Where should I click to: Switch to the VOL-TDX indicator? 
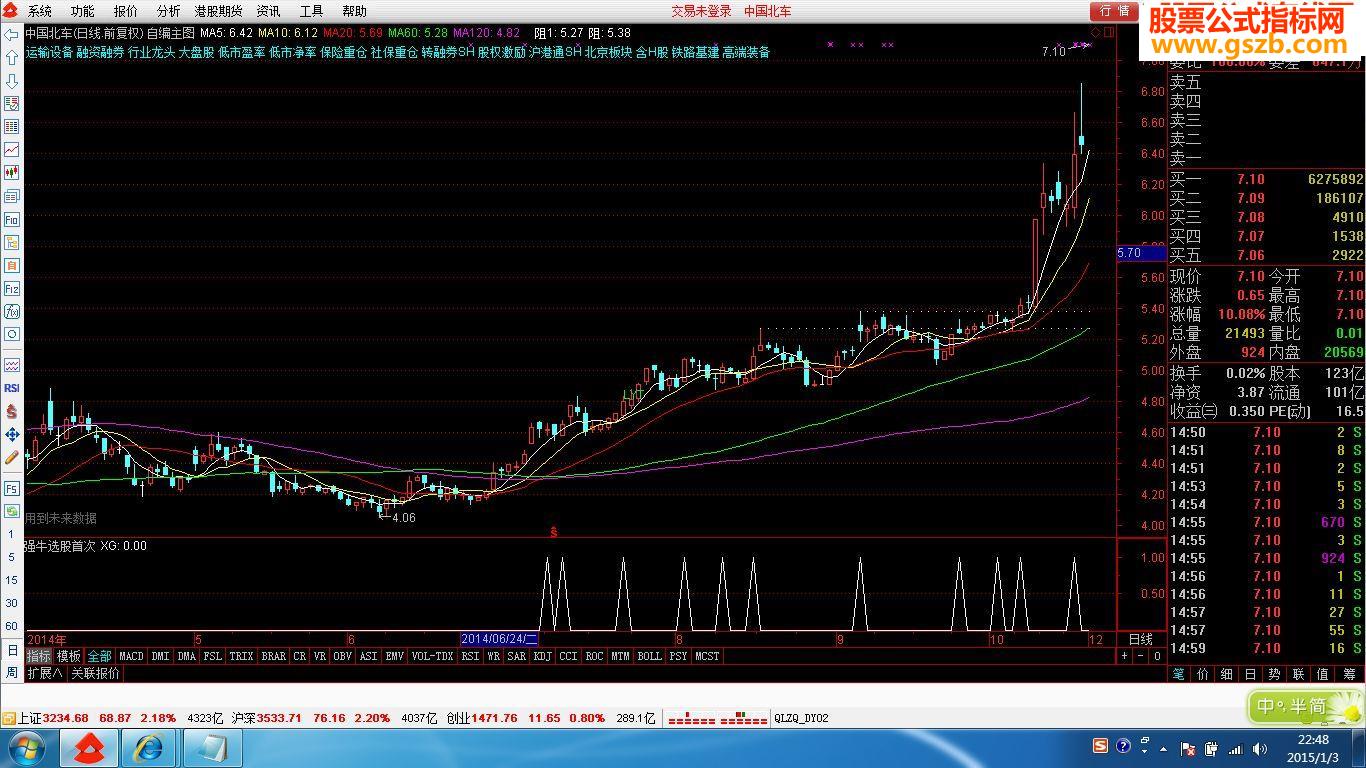coord(432,656)
